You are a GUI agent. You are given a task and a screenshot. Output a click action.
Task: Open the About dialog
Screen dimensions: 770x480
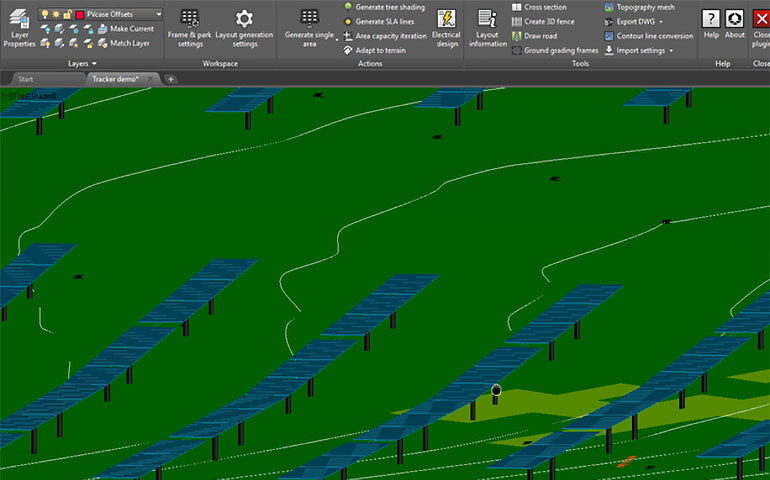click(x=735, y=24)
